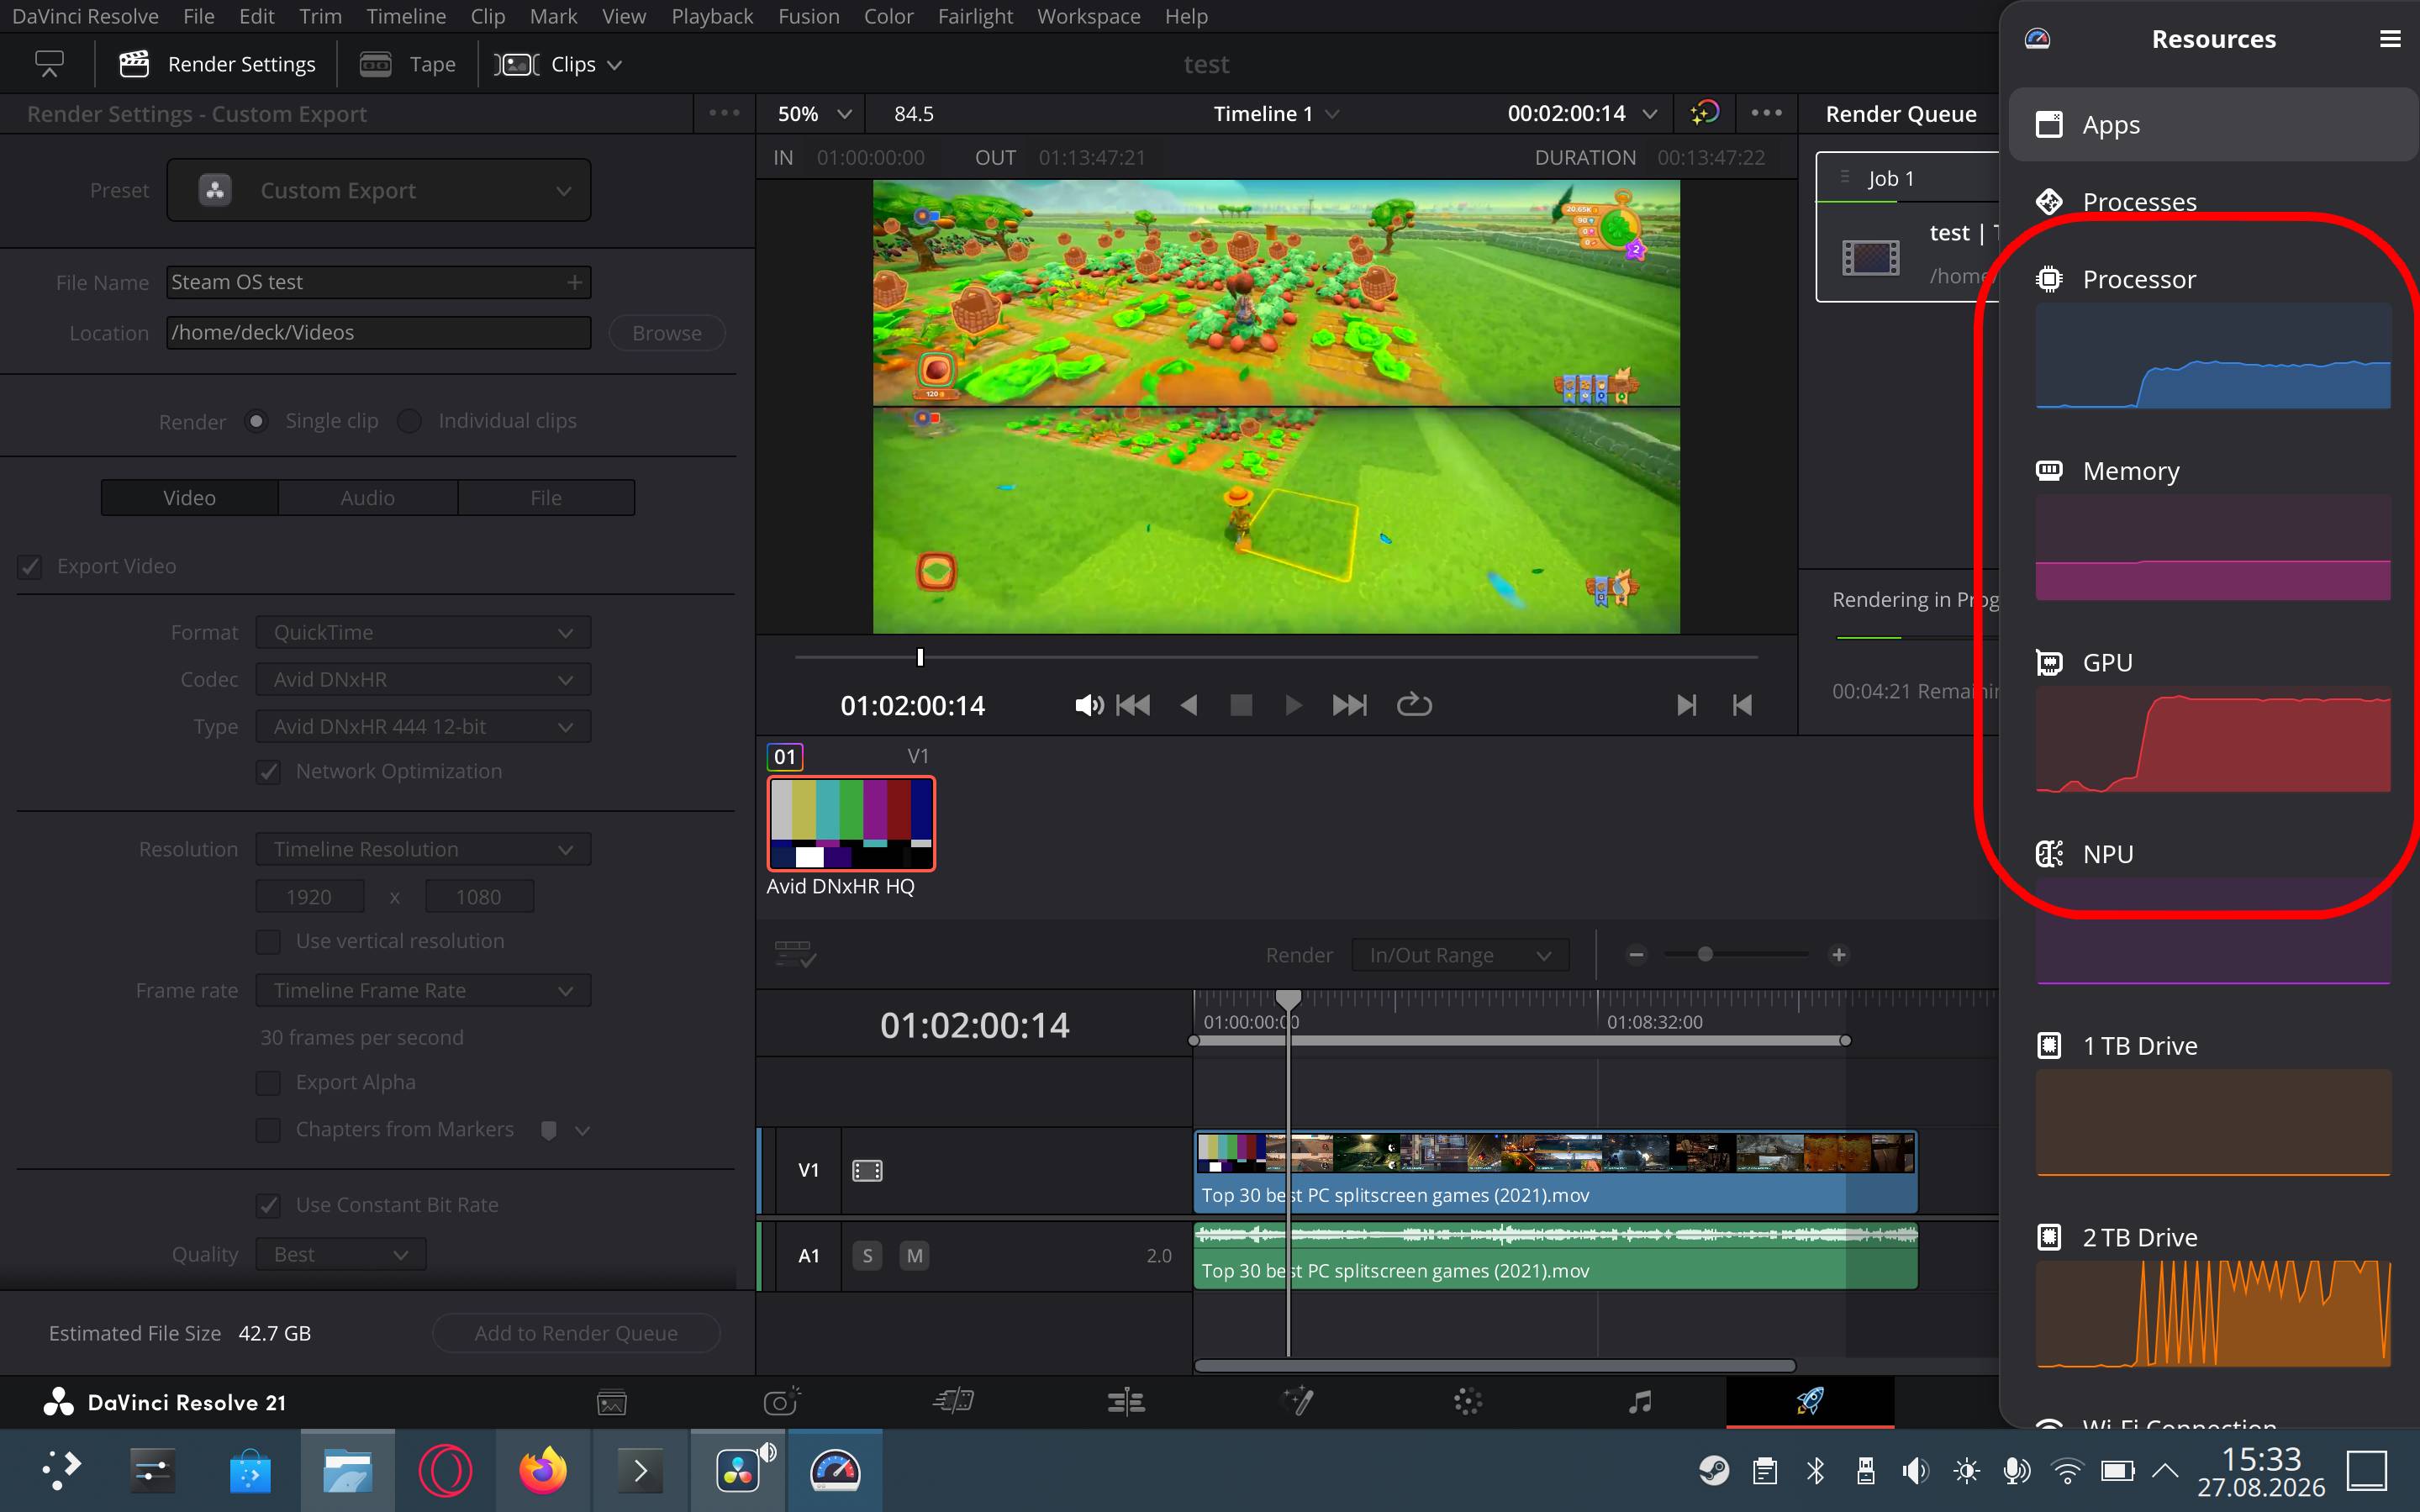
Task: Open render settings panel options (three dots)
Action: [x=724, y=113]
